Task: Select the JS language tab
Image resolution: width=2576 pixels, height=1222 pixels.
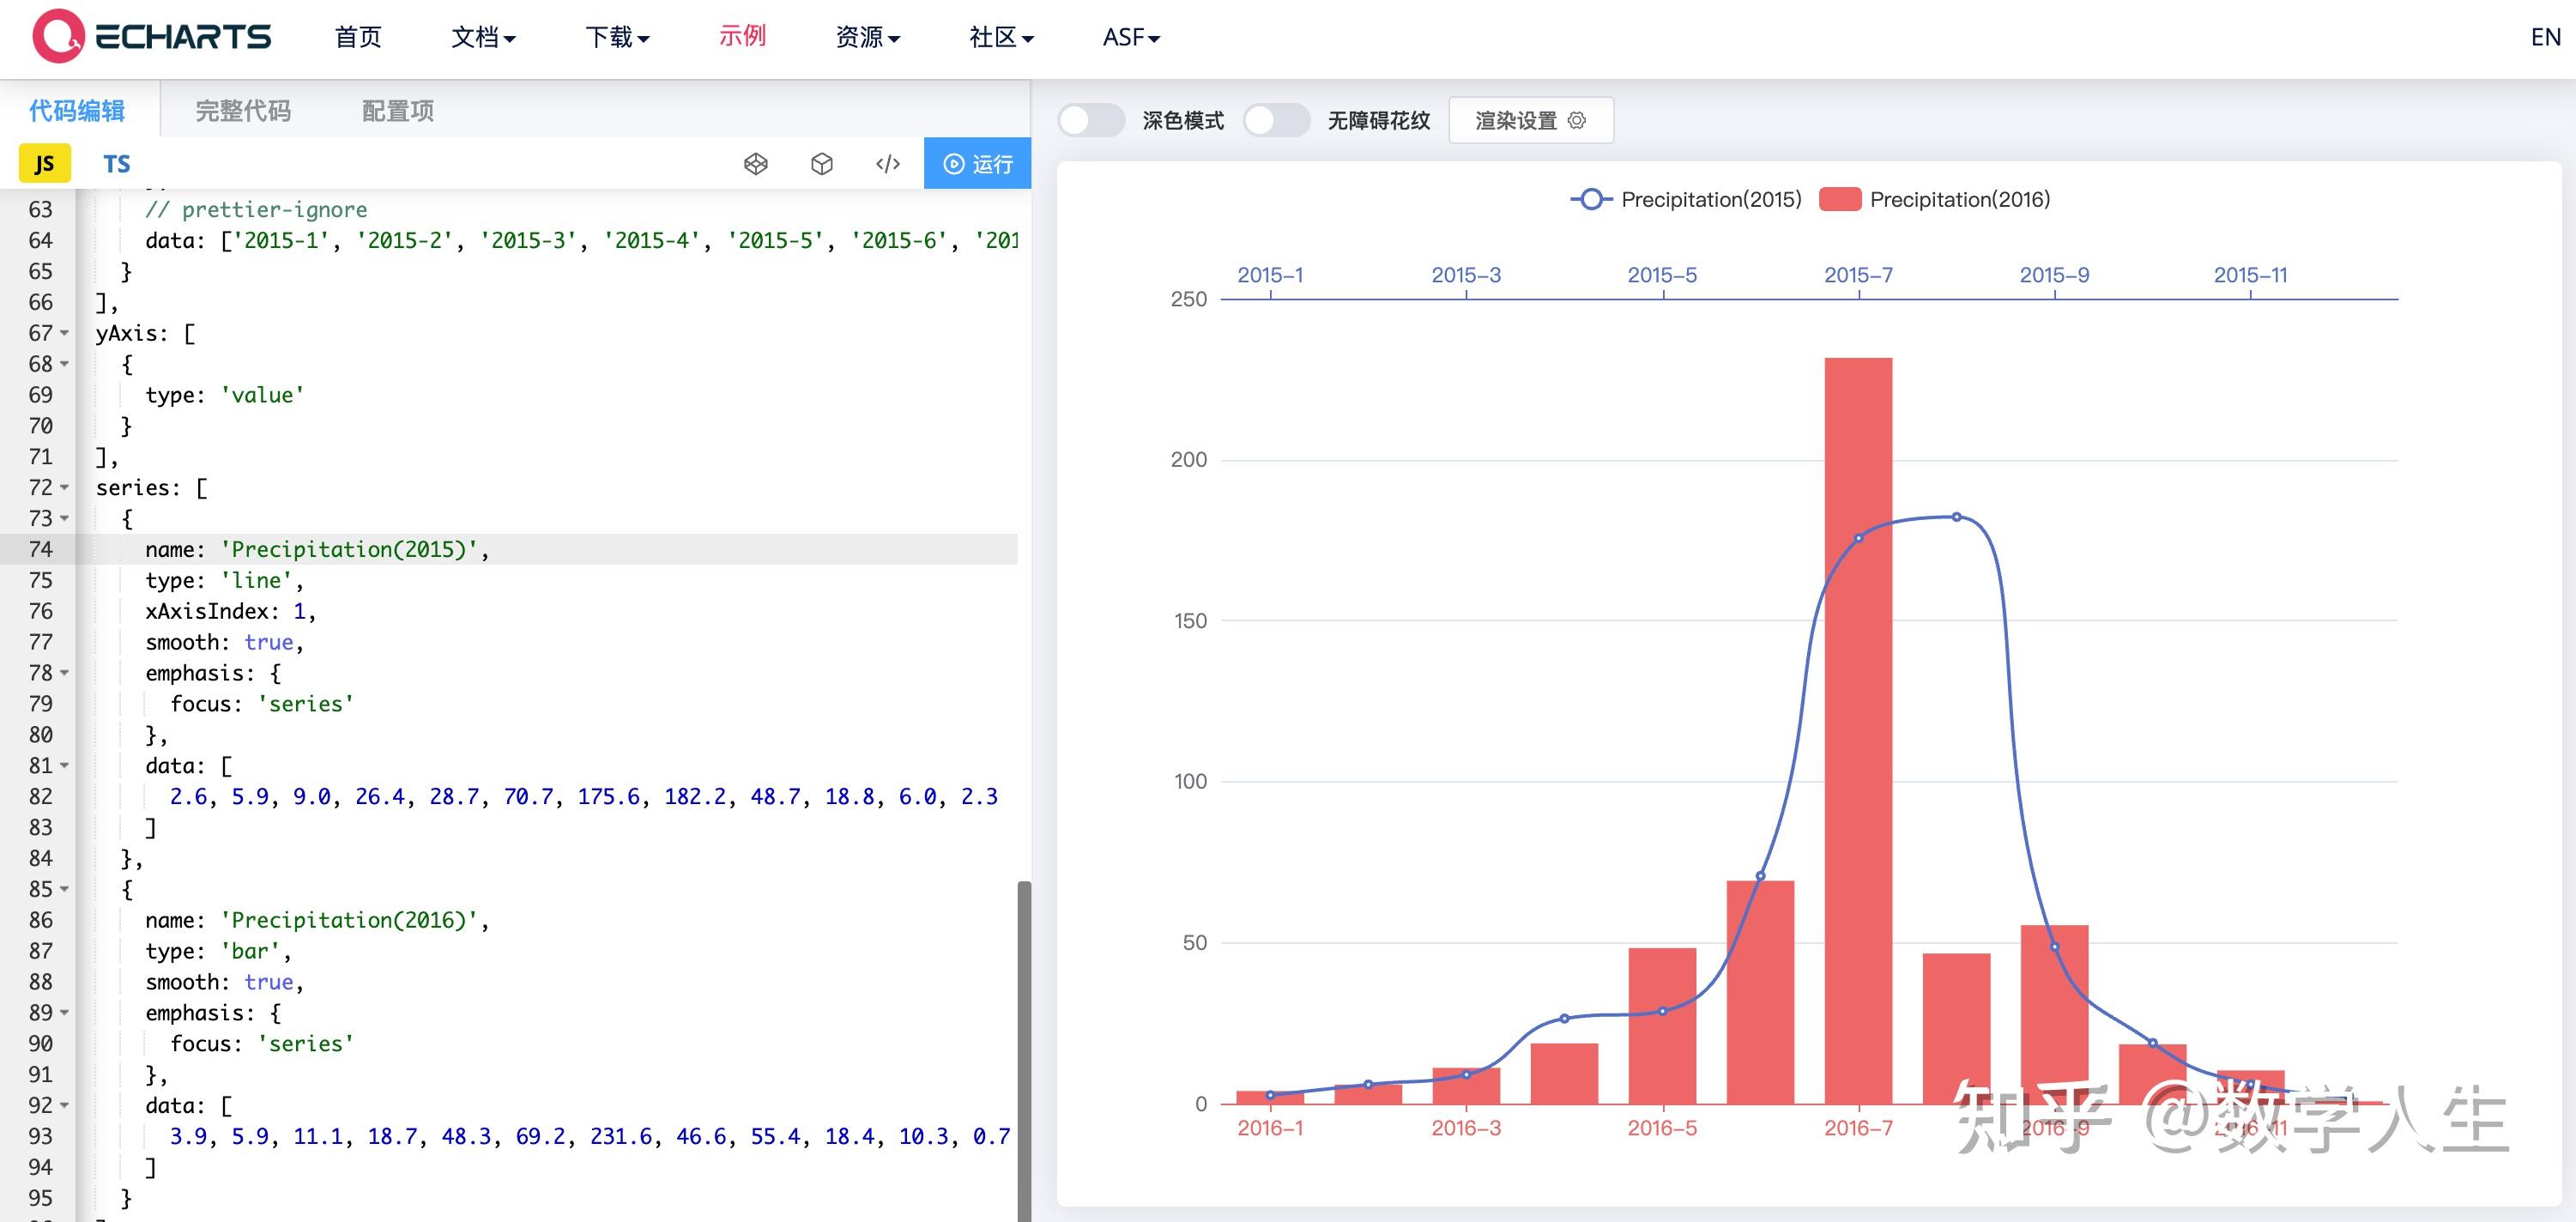Action: 44,162
